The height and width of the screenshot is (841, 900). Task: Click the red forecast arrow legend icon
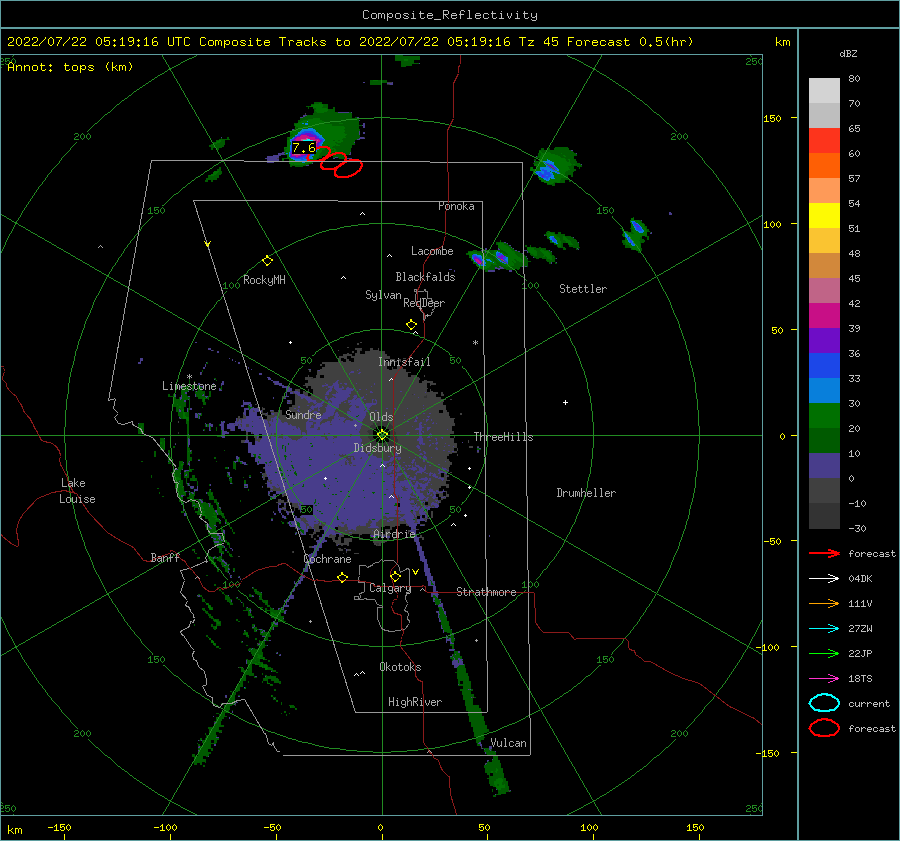(824, 553)
